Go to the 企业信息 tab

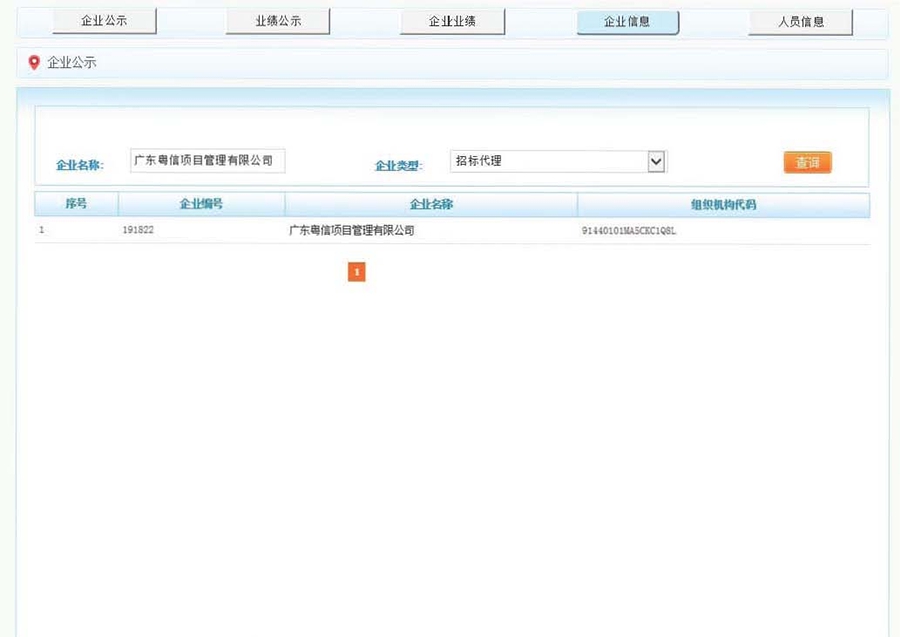click(x=627, y=21)
